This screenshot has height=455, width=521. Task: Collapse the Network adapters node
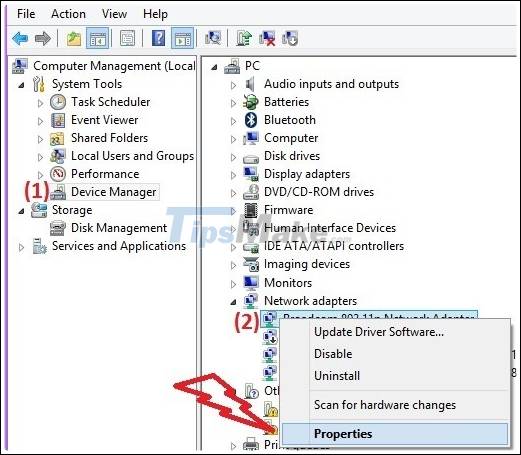click(x=233, y=302)
